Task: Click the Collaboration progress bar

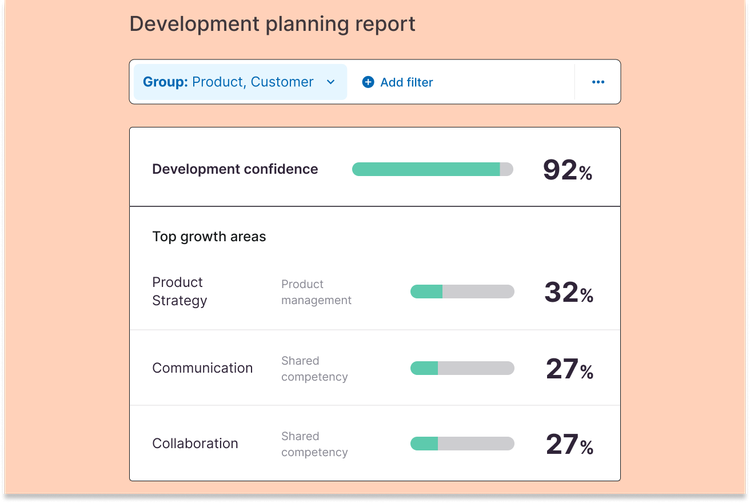Action: pos(462,443)
